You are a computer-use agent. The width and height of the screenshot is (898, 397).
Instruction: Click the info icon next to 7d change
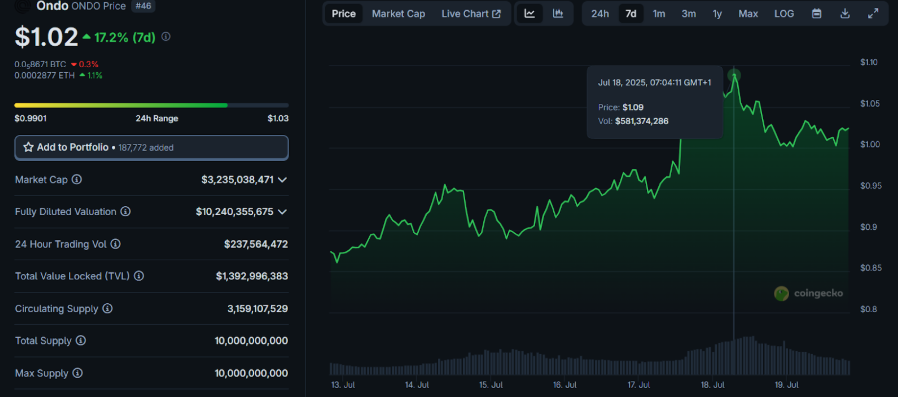pyautogui.click(x=166, y=37)
